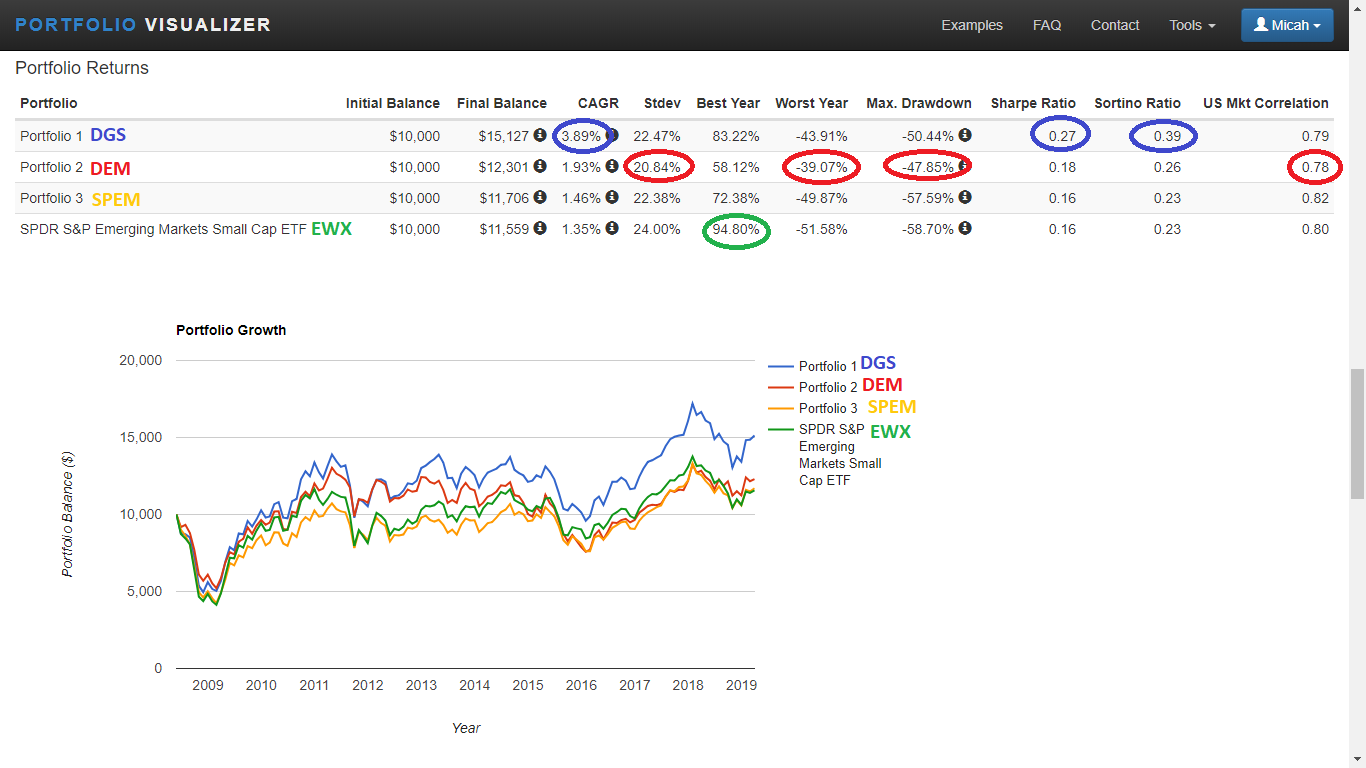Go to the Examples page

pos(972,25)
